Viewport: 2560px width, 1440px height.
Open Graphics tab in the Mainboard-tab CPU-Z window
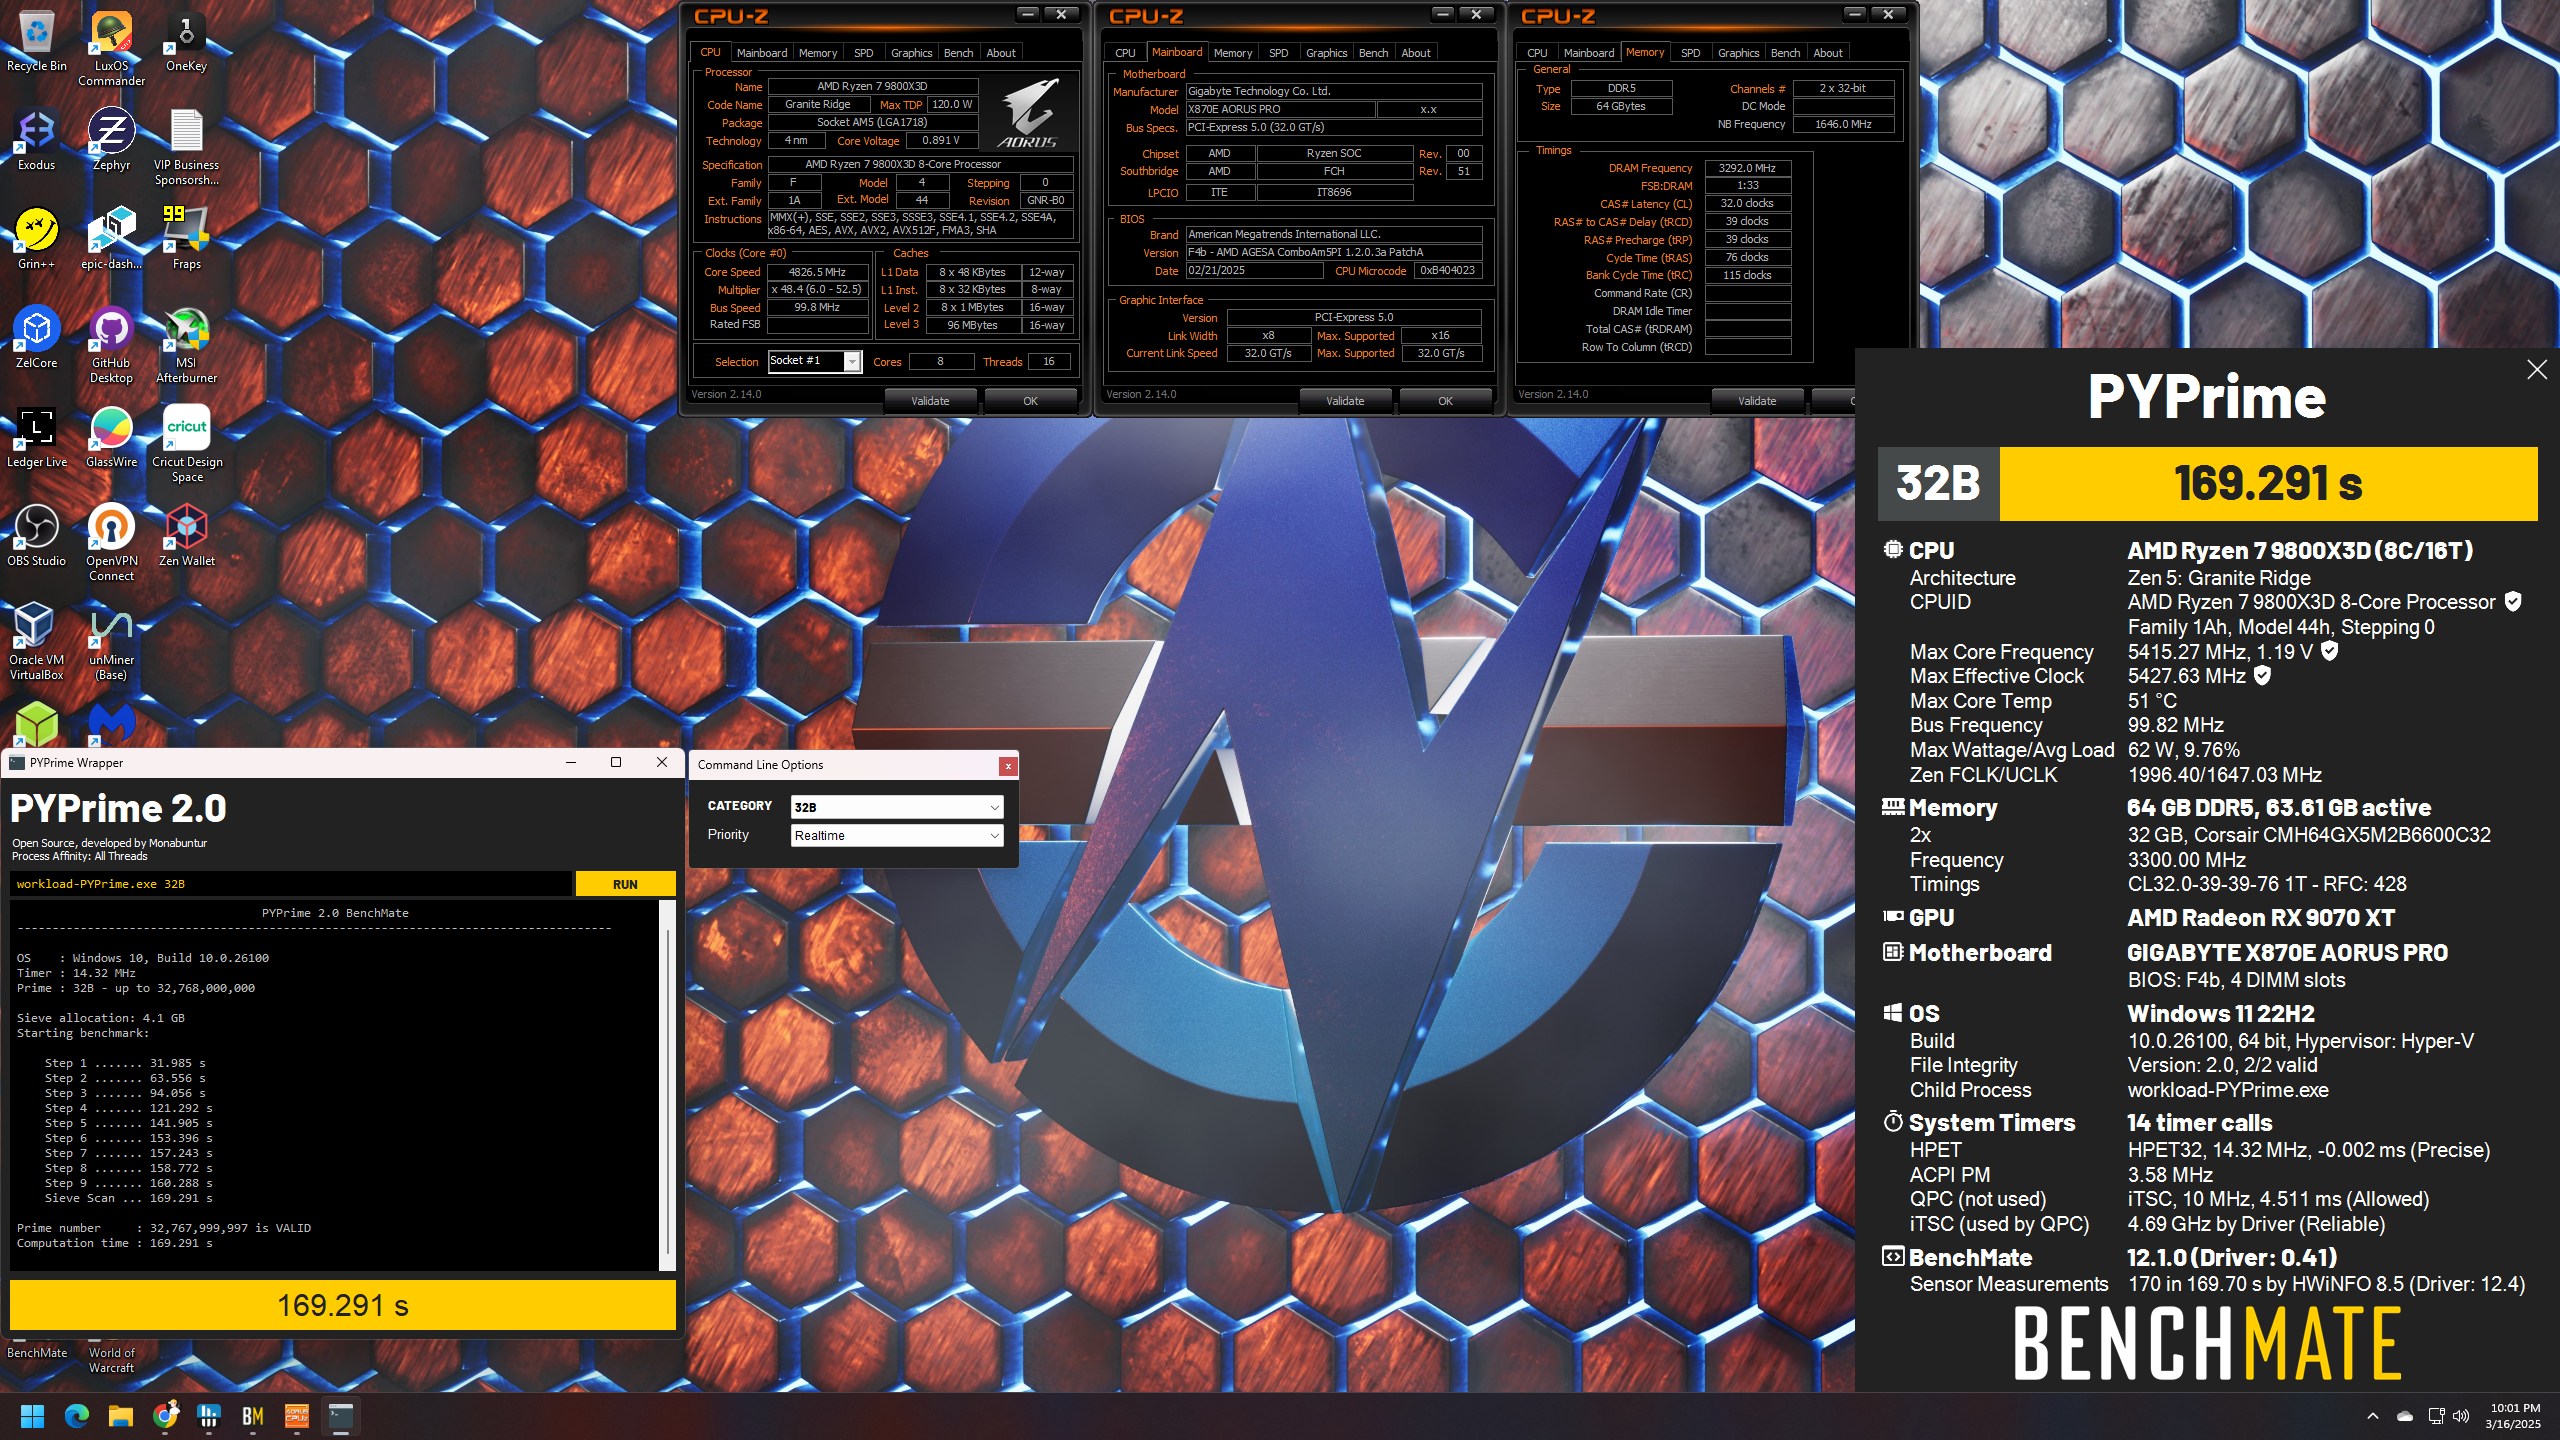tap(1326, 53)
